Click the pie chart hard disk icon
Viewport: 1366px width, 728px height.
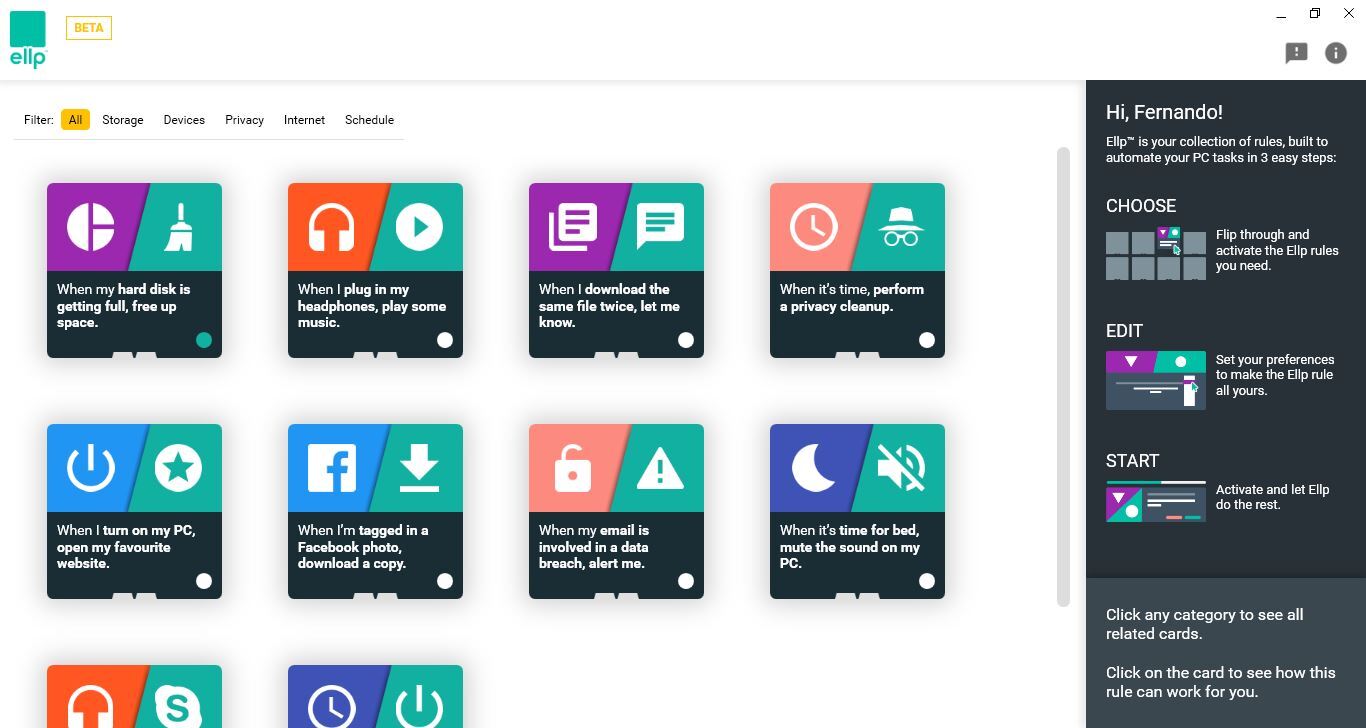90,226
